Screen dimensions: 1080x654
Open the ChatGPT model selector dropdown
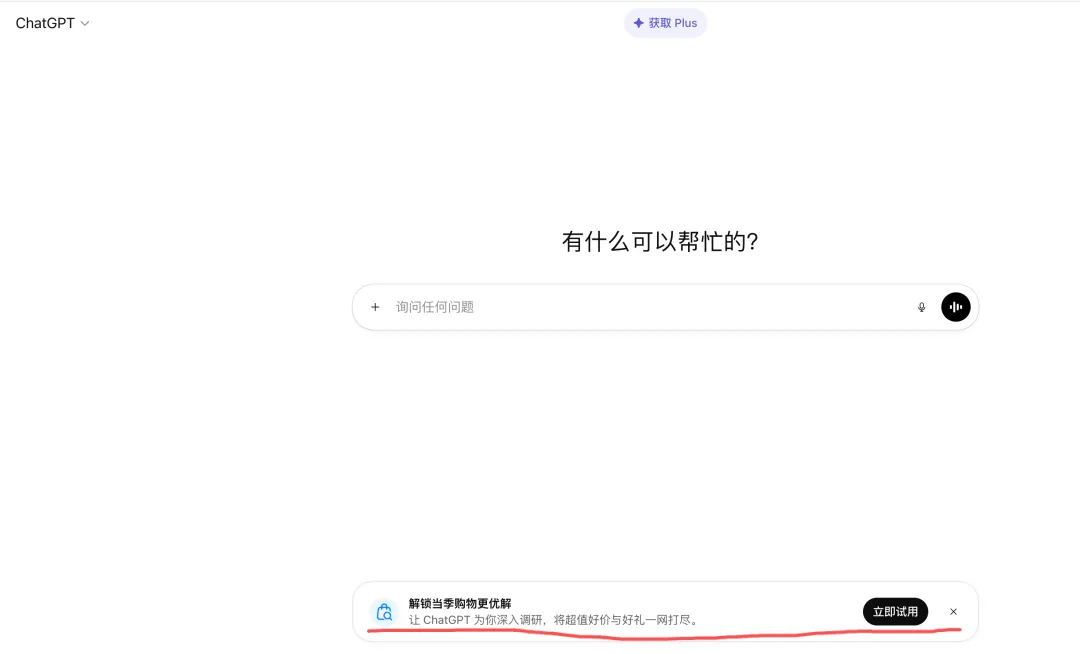(x=52, y=23)
